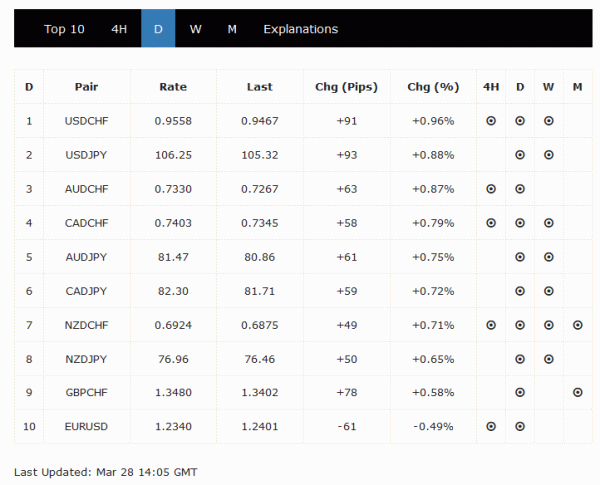
Task: Sort by Chg (%) column header
Action: [433, 87]
